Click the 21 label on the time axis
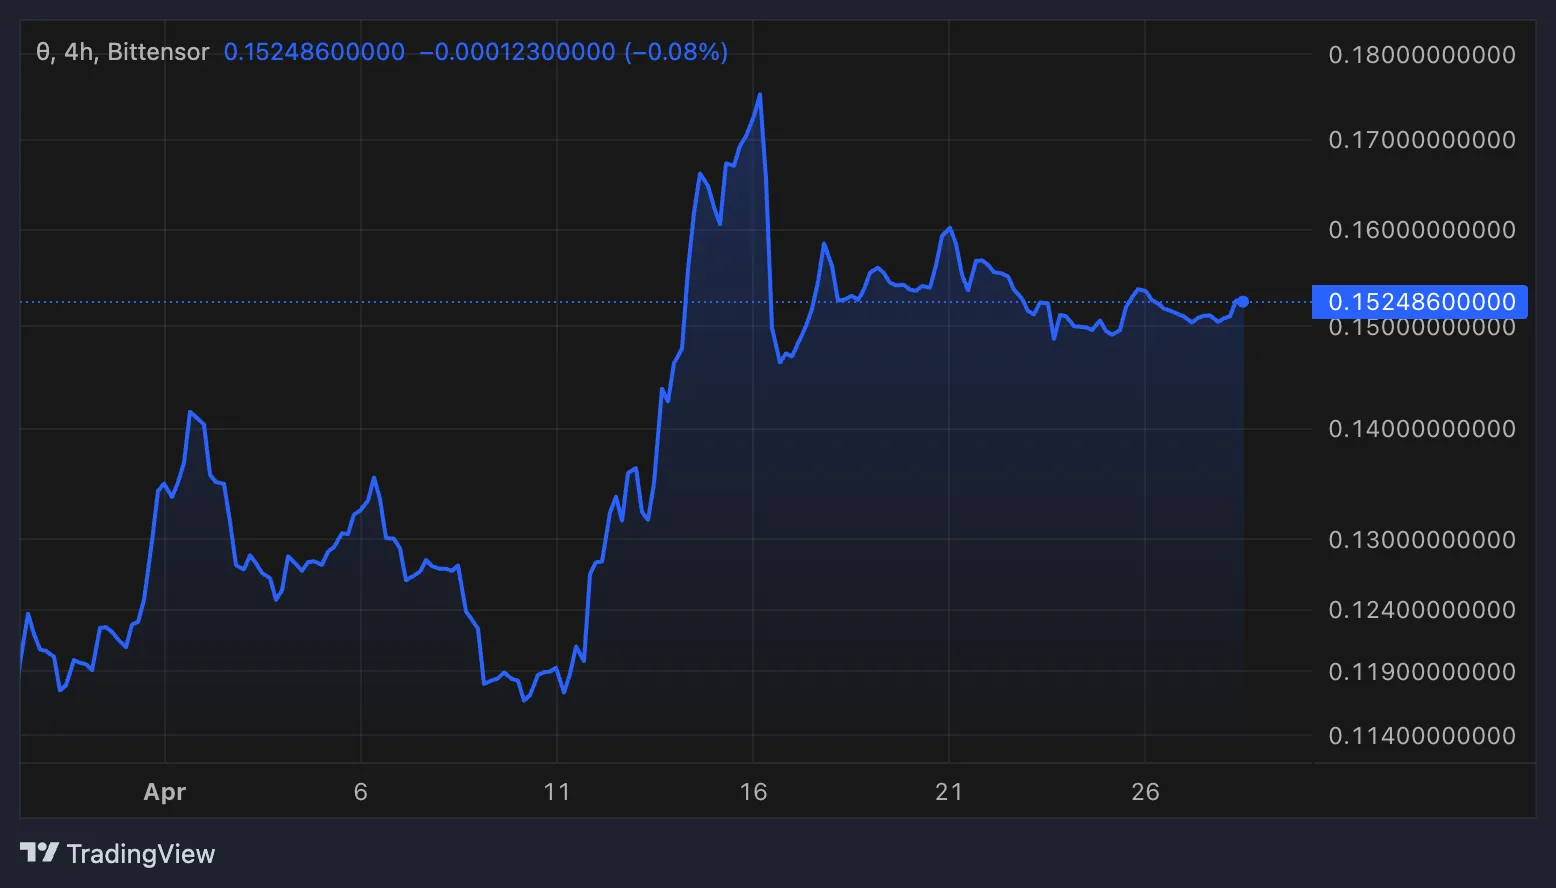 [x=949, y=791]
